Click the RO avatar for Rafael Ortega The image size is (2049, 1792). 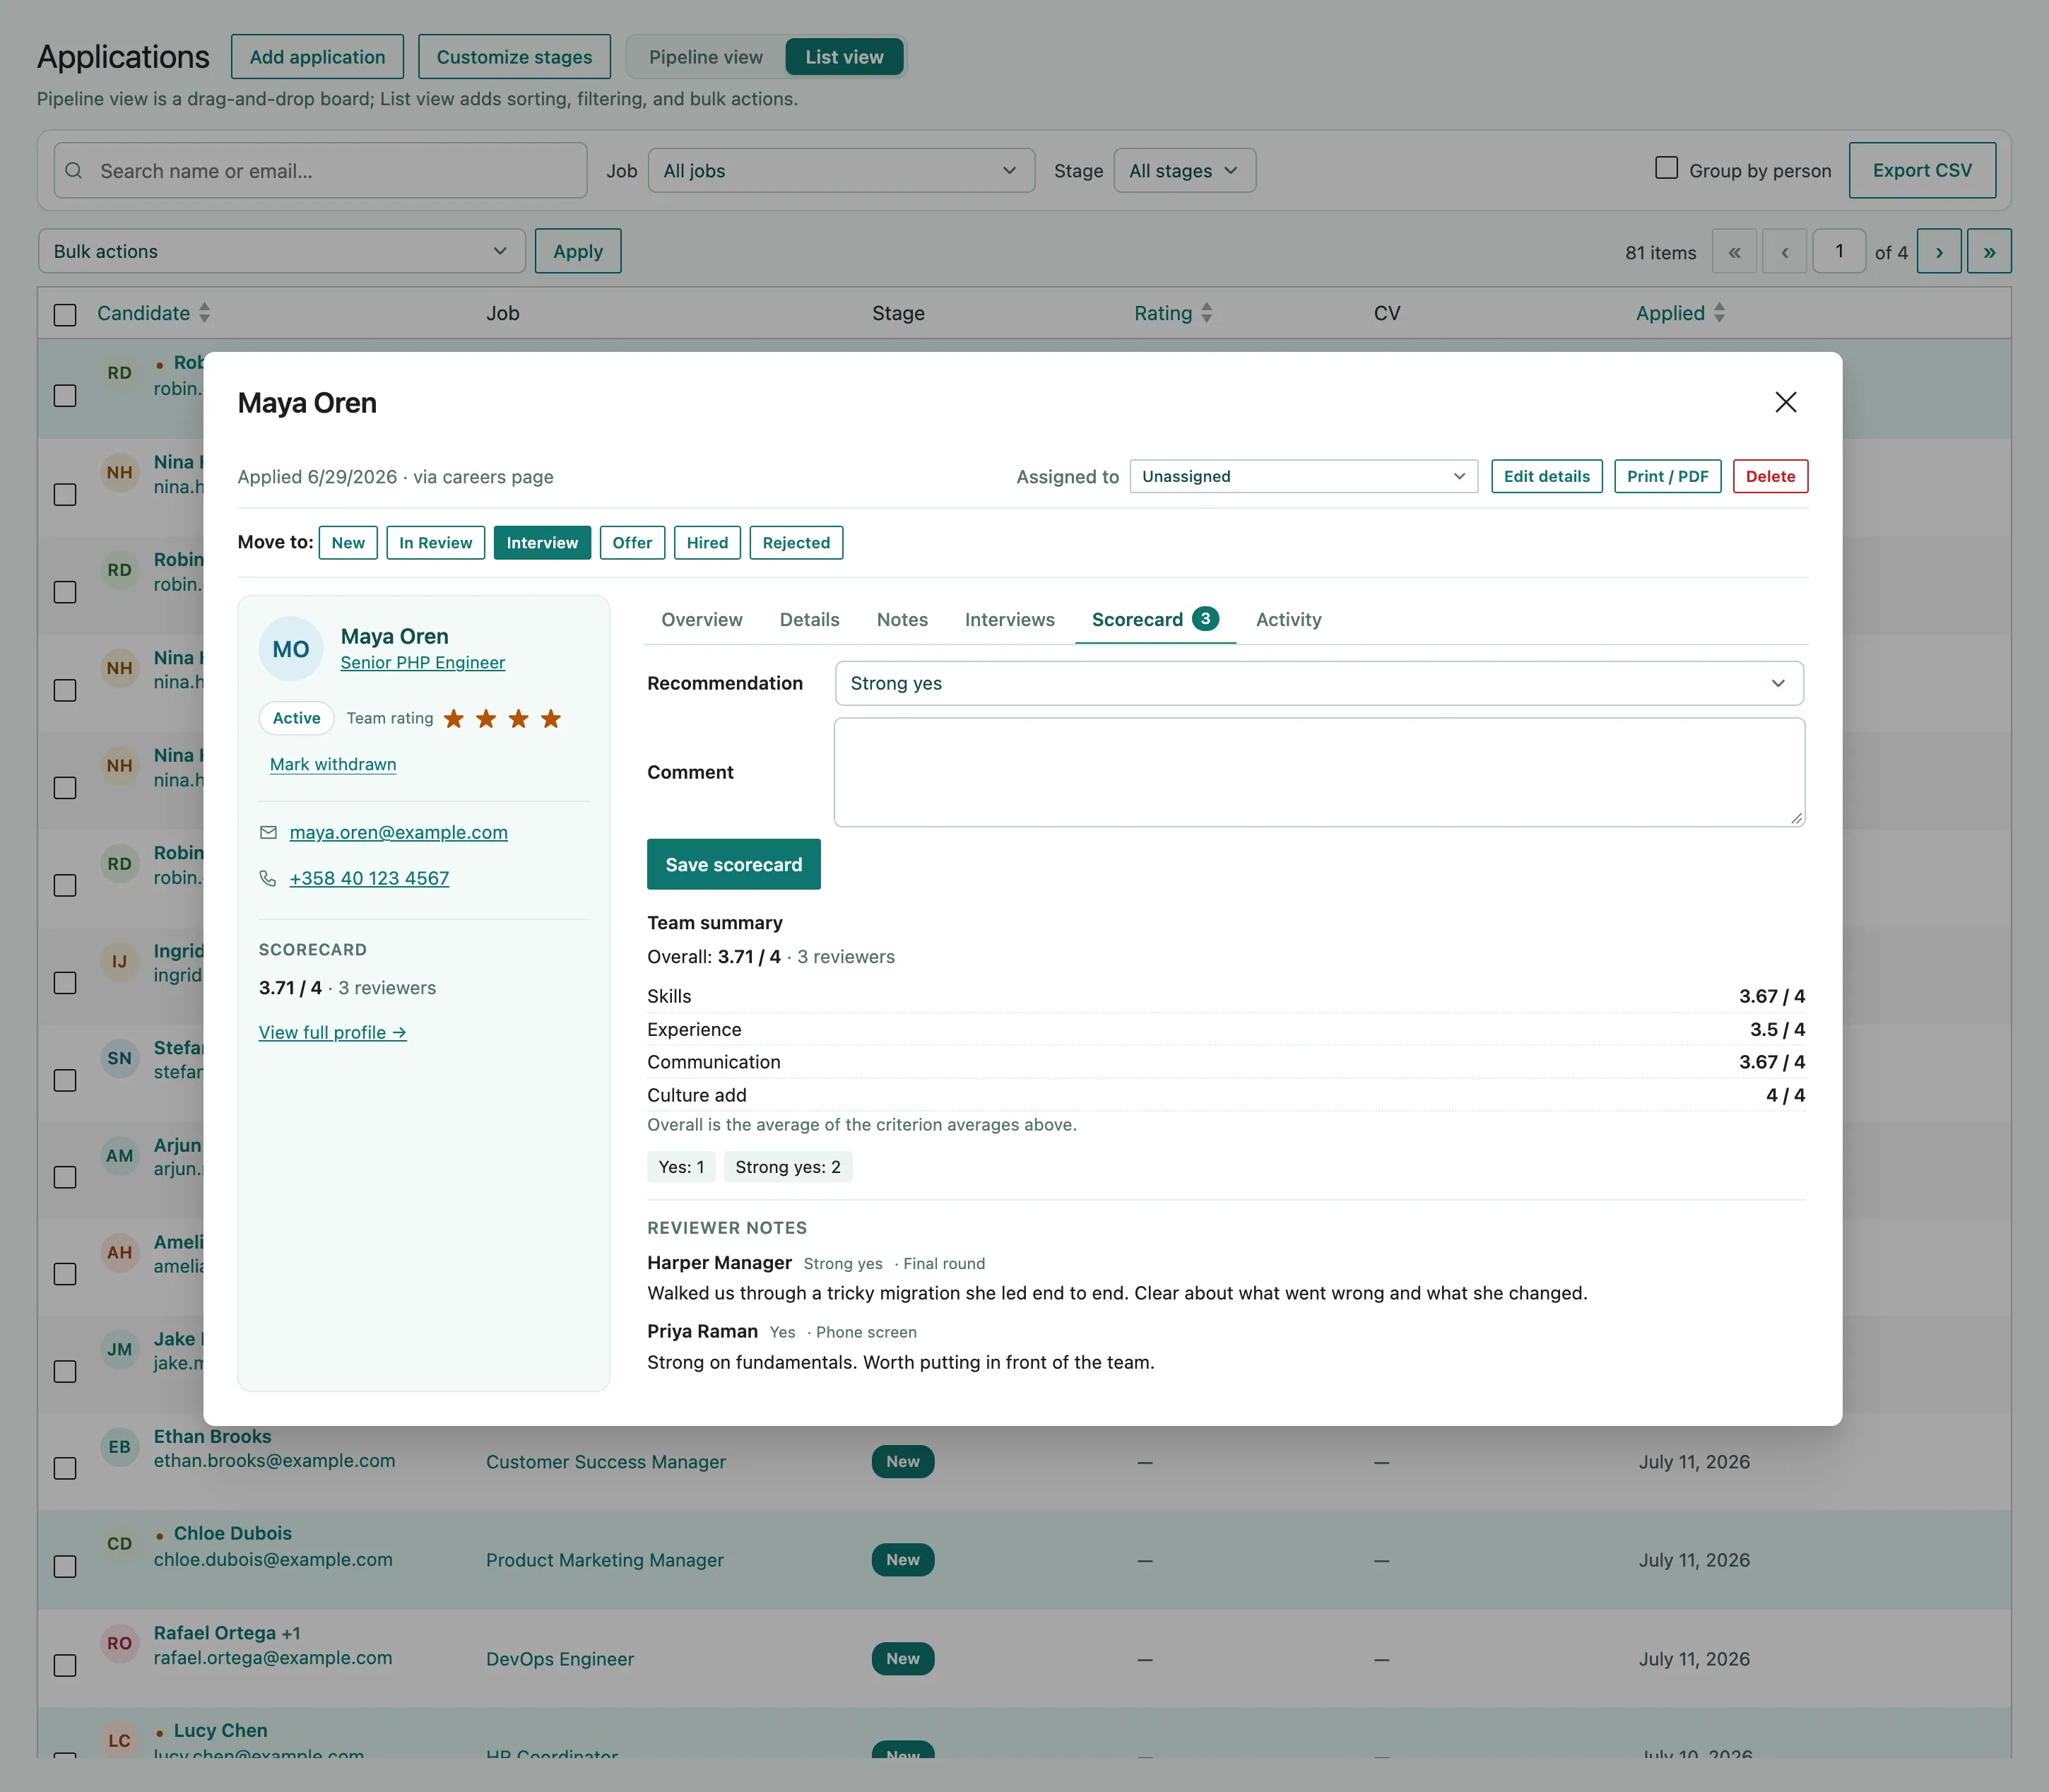[x=120, y=1644]
